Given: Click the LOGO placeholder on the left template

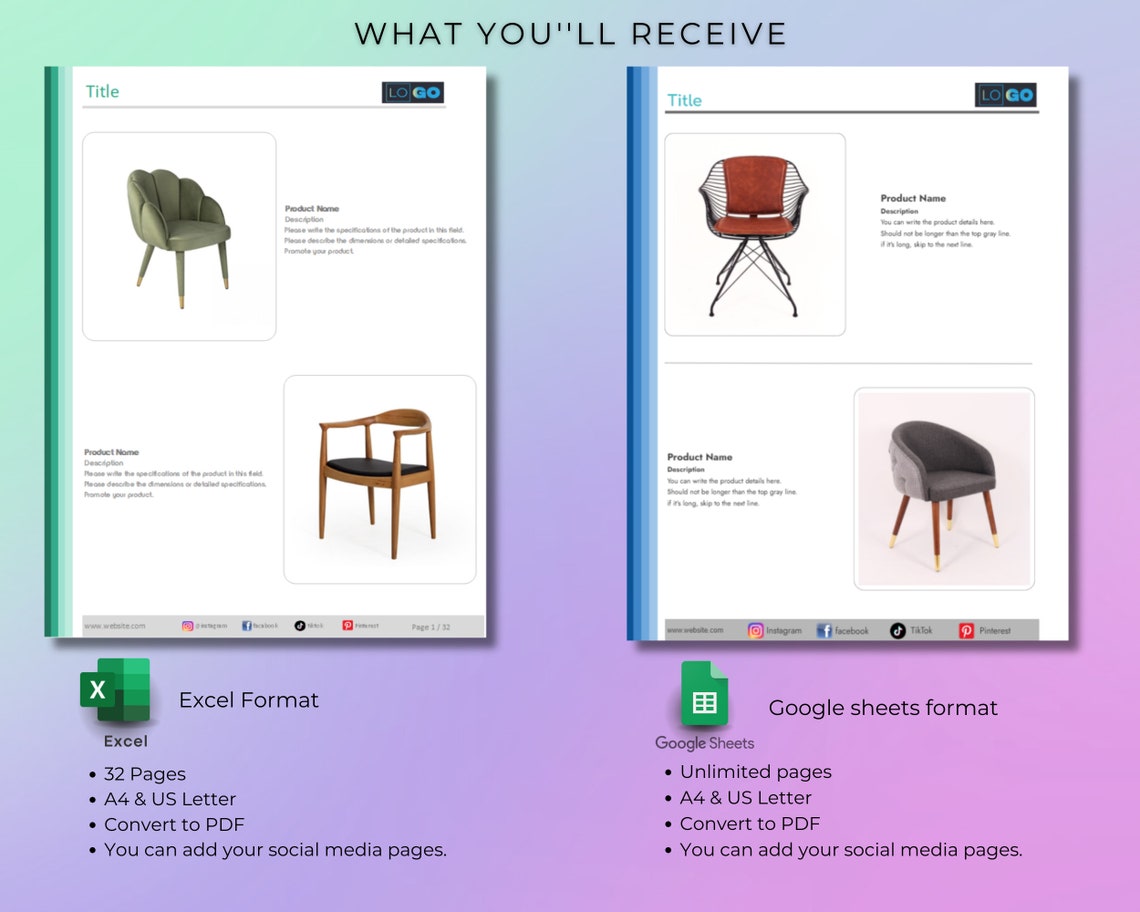Looking at the screenshot, I should coord(411,92).
